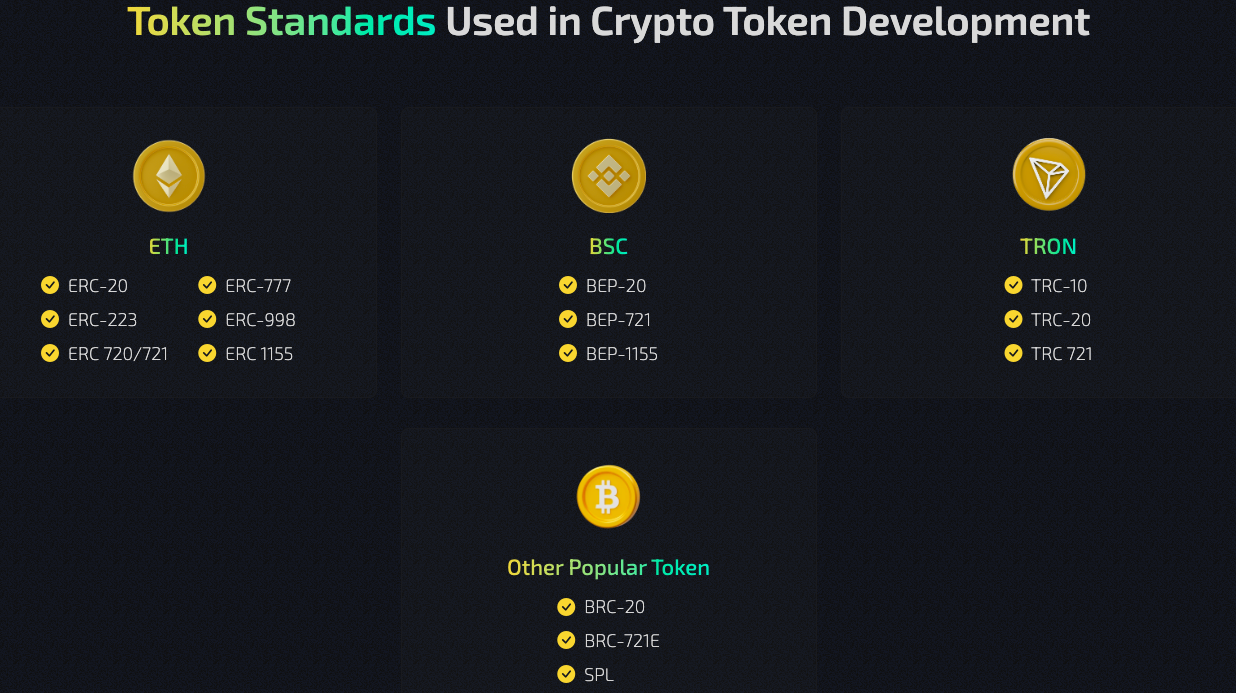Select the ETH section heading
This screenshot has width=1236, height=693.
168,246
